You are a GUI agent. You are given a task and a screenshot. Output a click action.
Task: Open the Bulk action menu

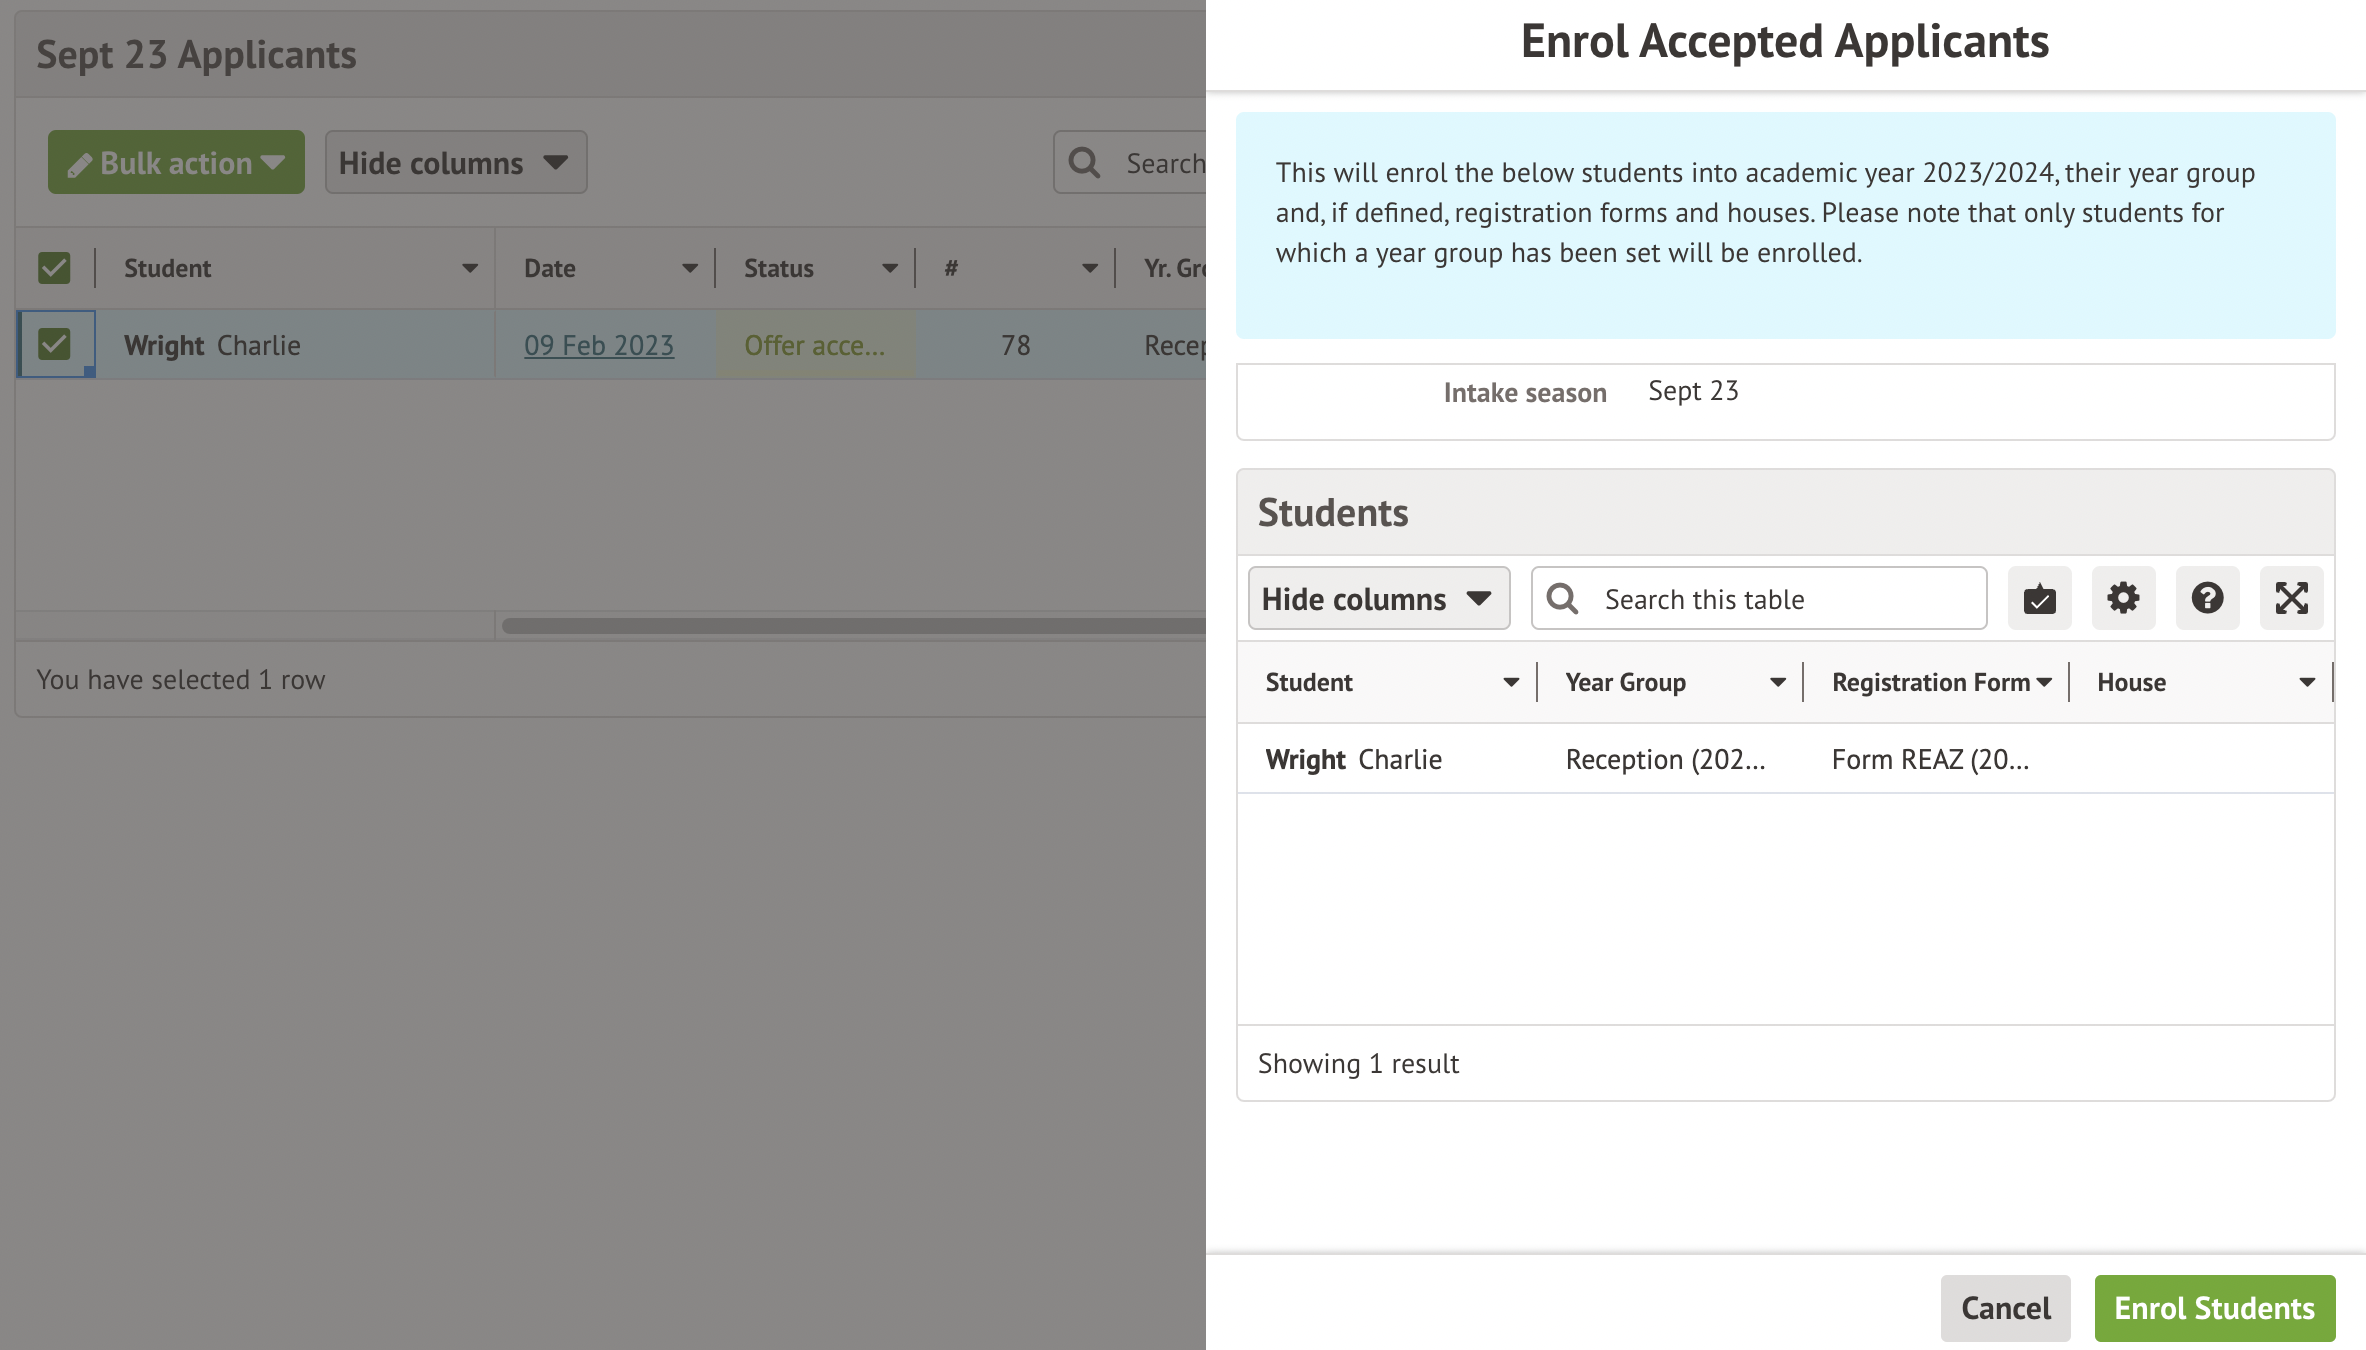coord(176,163)
